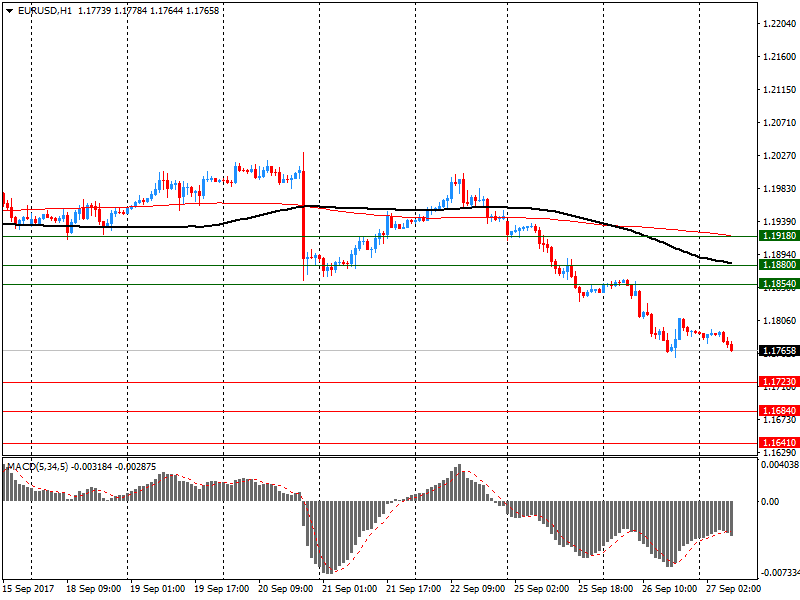The width and height of the screenshot is (800, 600).
Task: Select the red 1.16410 support level tag
Action: (x=779, y=442)
